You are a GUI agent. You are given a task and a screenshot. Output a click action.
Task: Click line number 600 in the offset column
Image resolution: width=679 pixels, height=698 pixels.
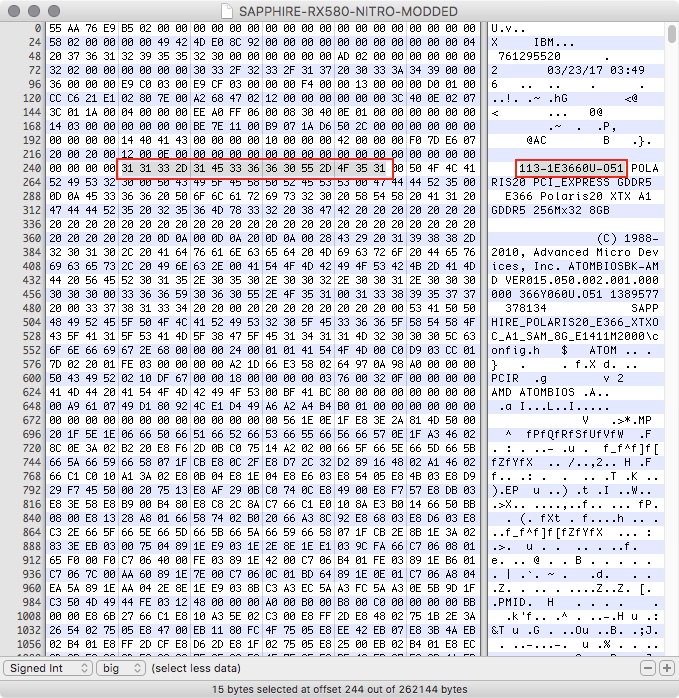(32, 378)
